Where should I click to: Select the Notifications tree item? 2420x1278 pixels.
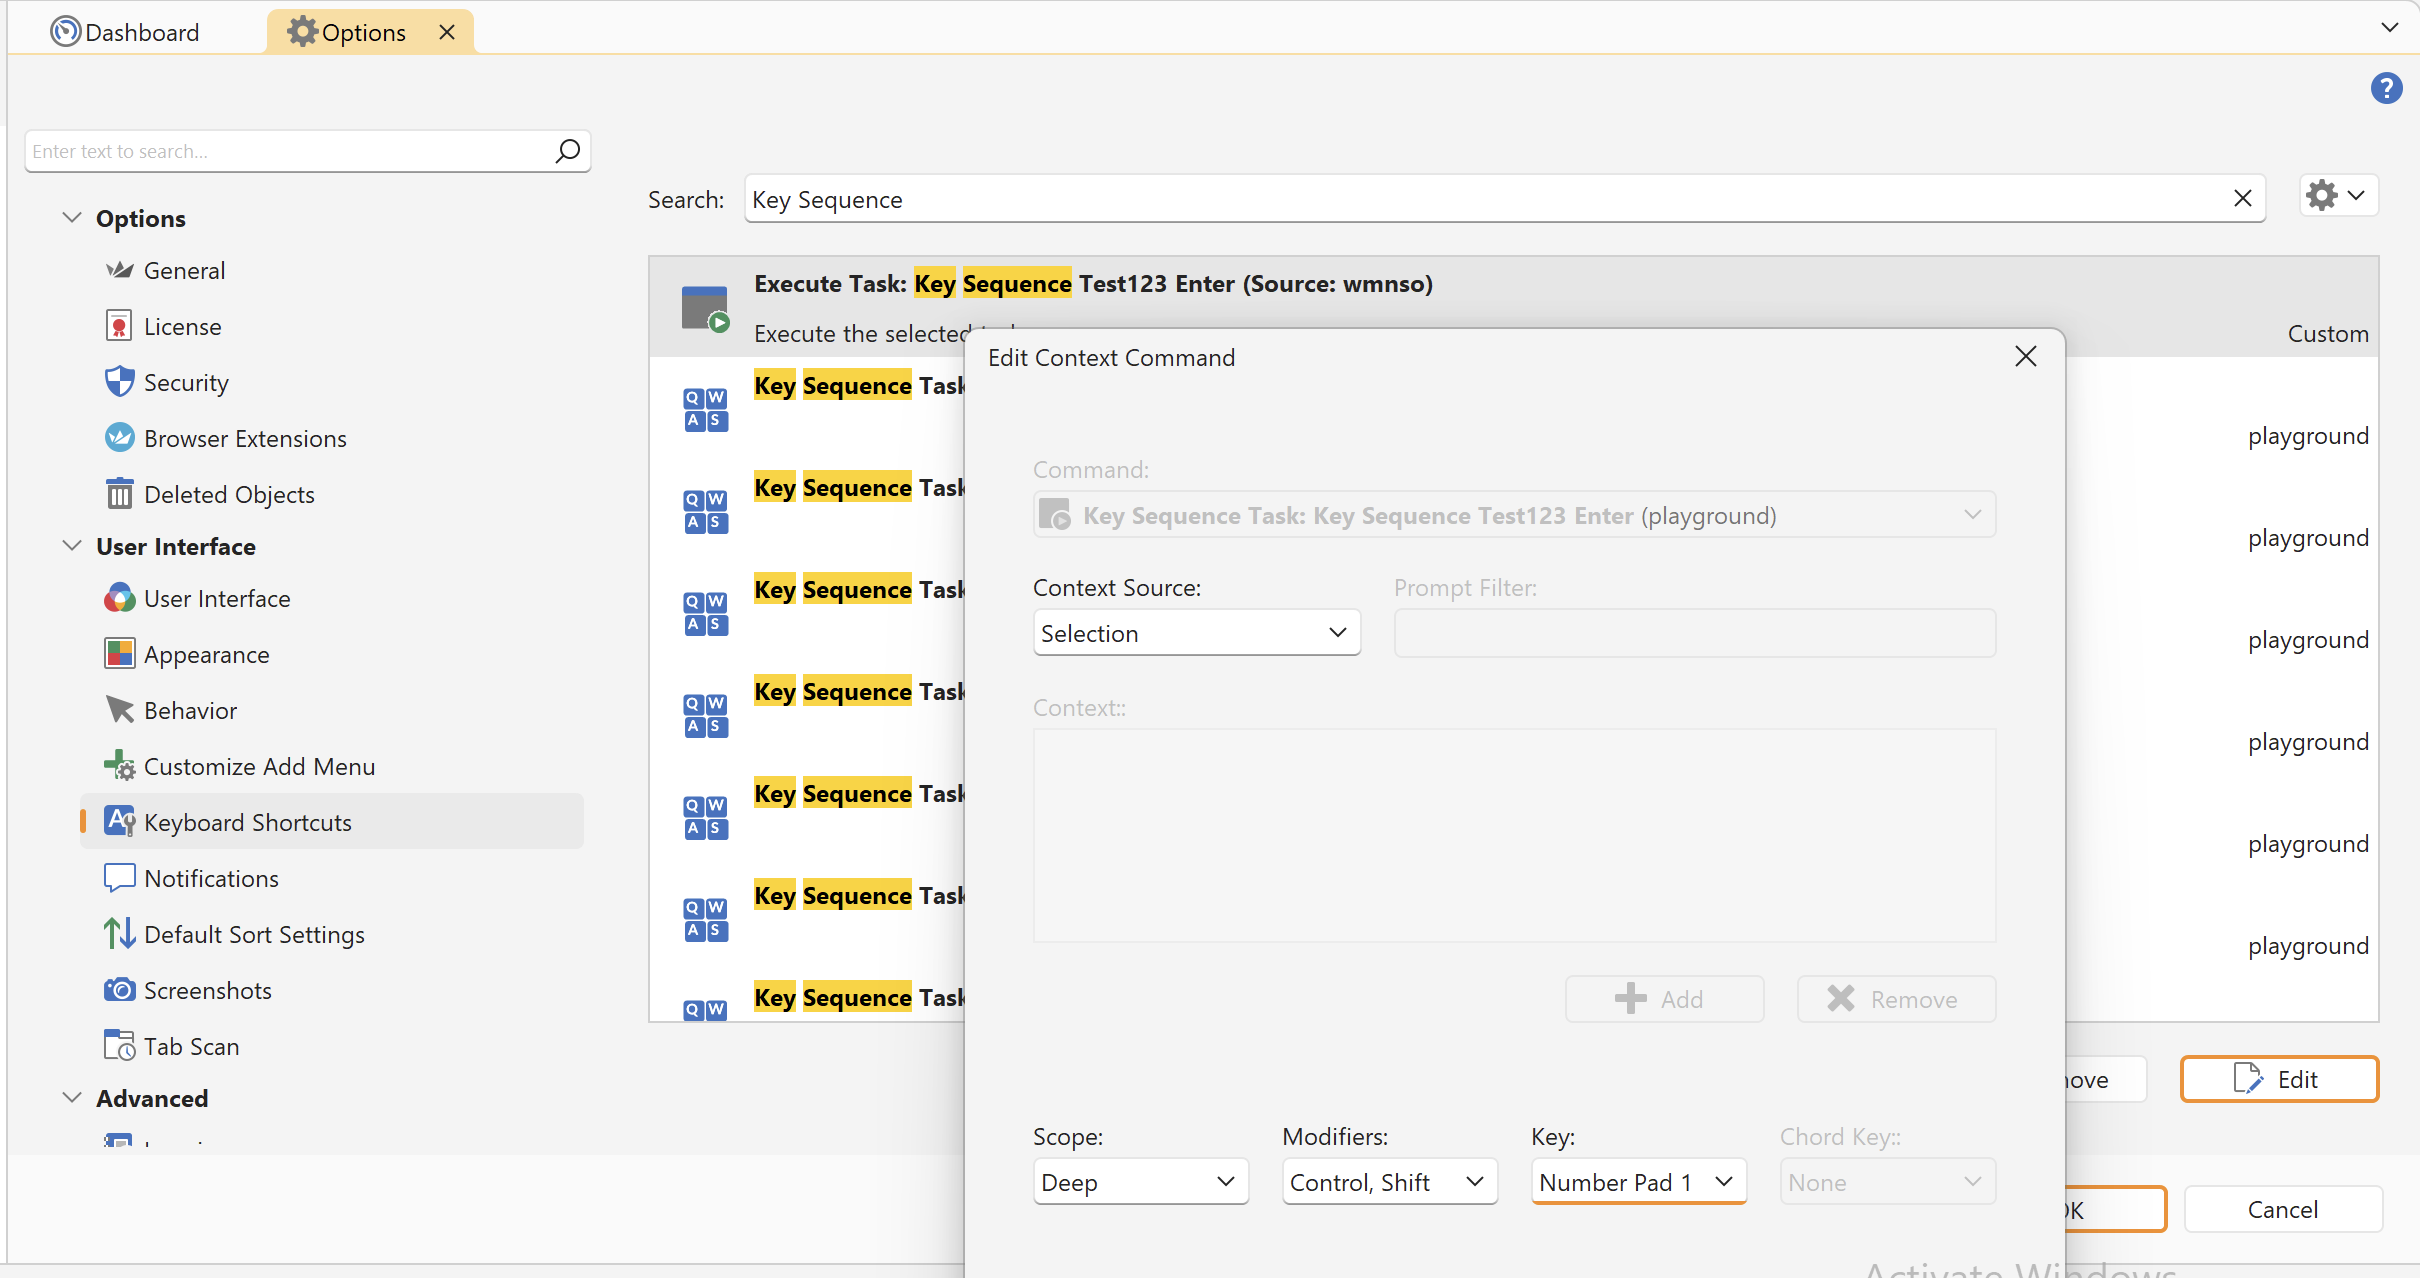(x=211, y=879)
